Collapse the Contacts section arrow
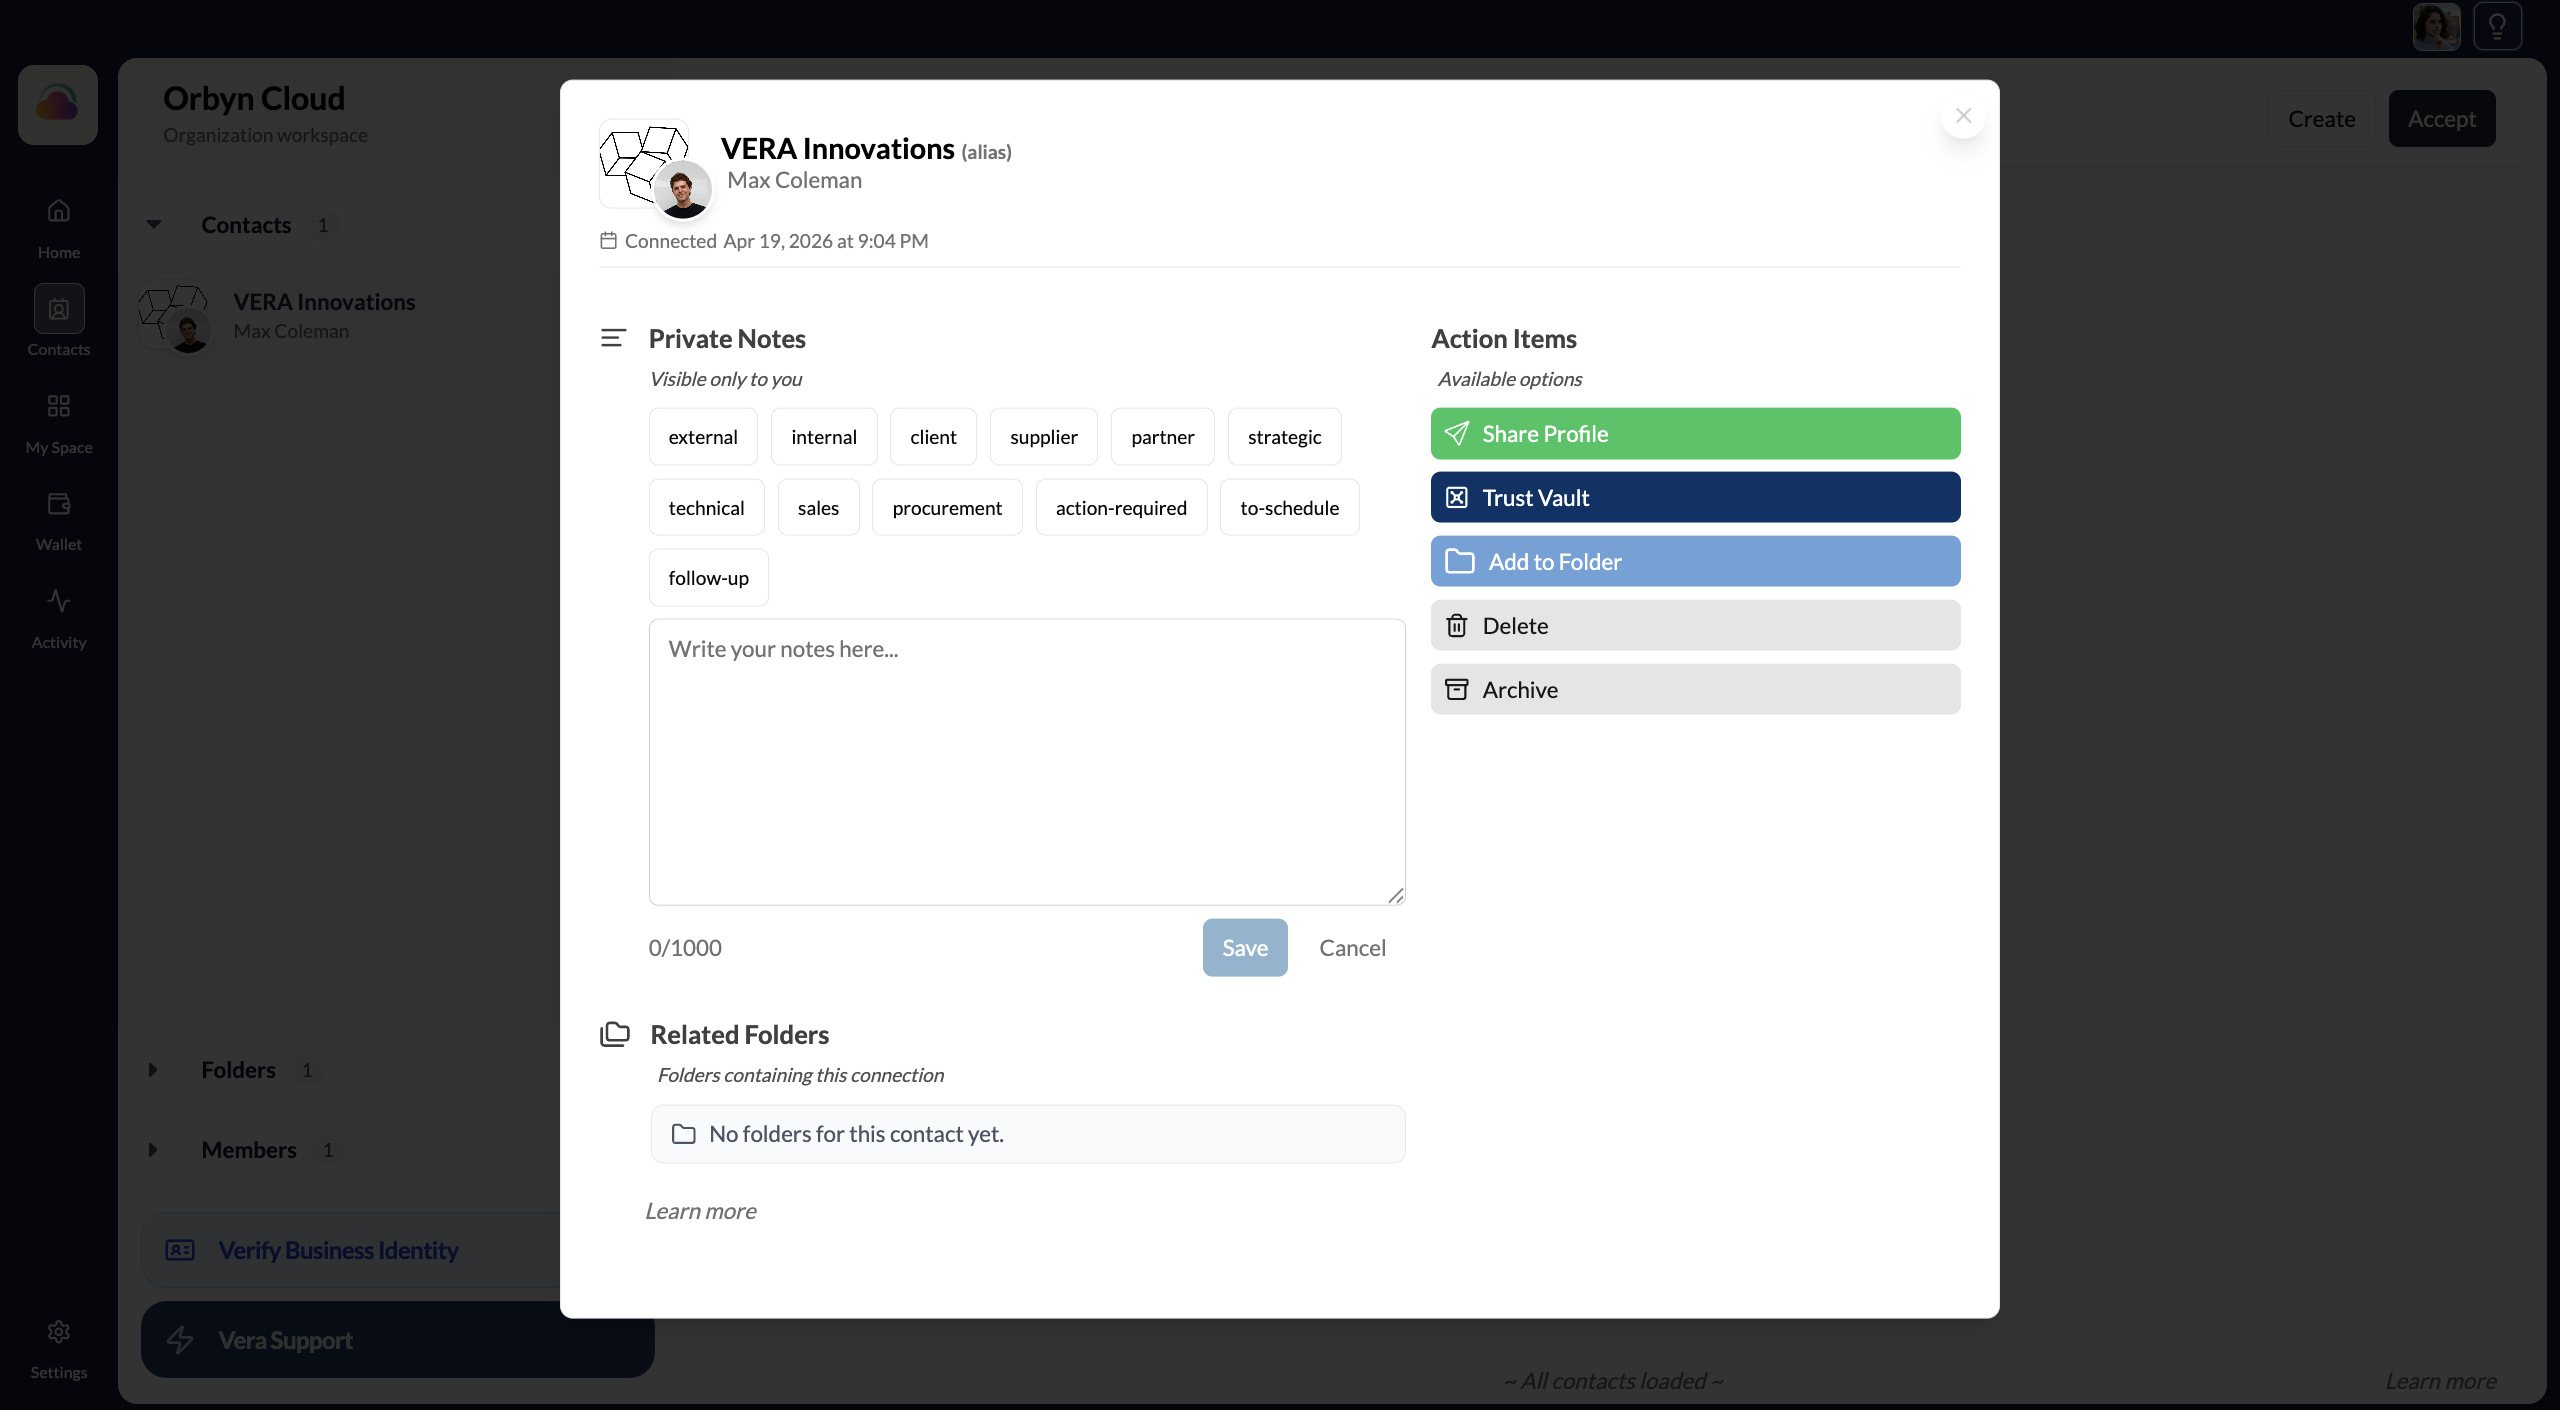This screenshot has width=2560, height=1410. [153, 225]
